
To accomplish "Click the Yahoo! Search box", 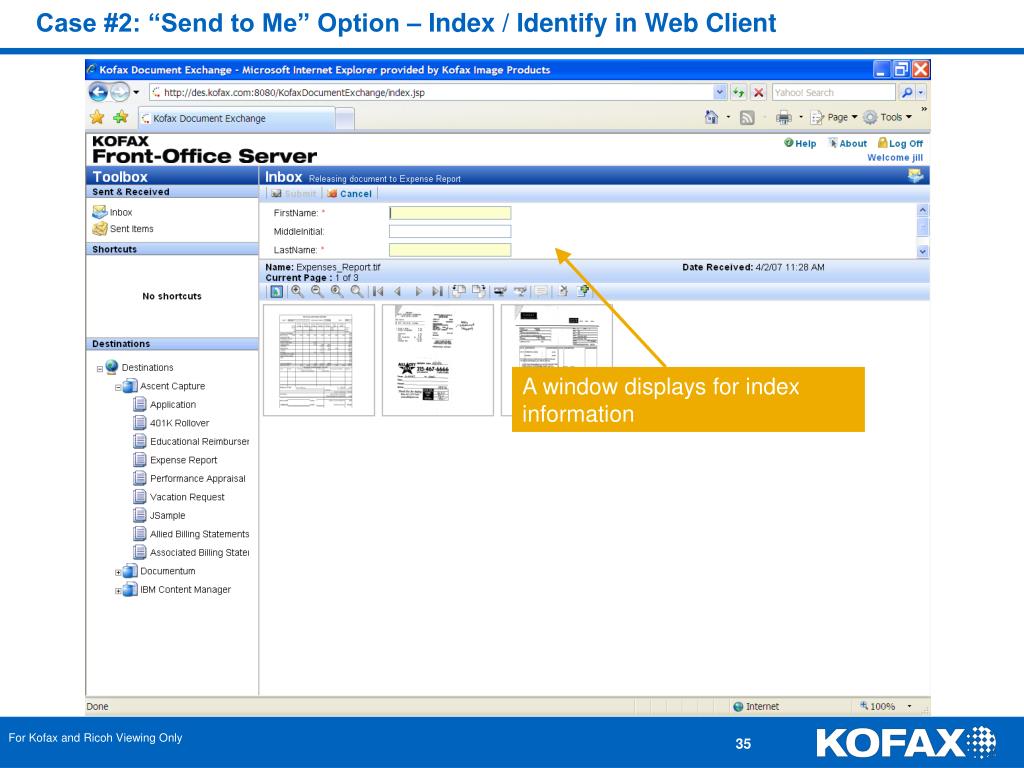I will (833, 92).
